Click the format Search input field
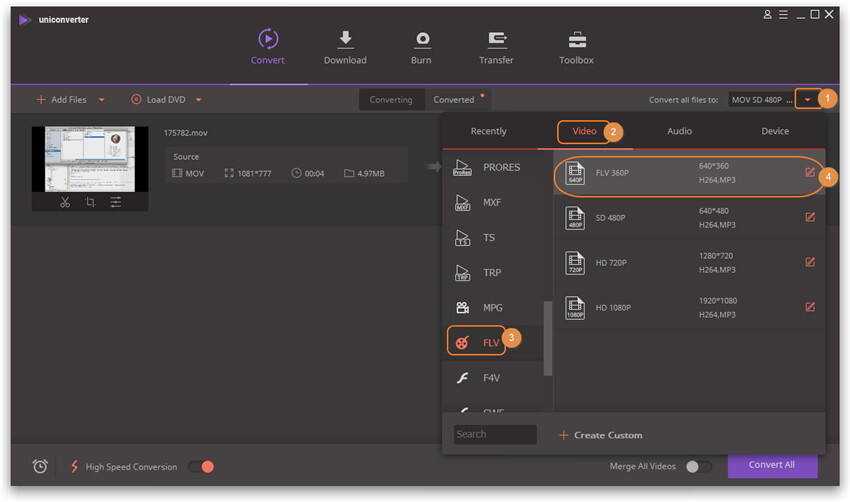This screenshot has height=502, width=850. coord(495,434)
